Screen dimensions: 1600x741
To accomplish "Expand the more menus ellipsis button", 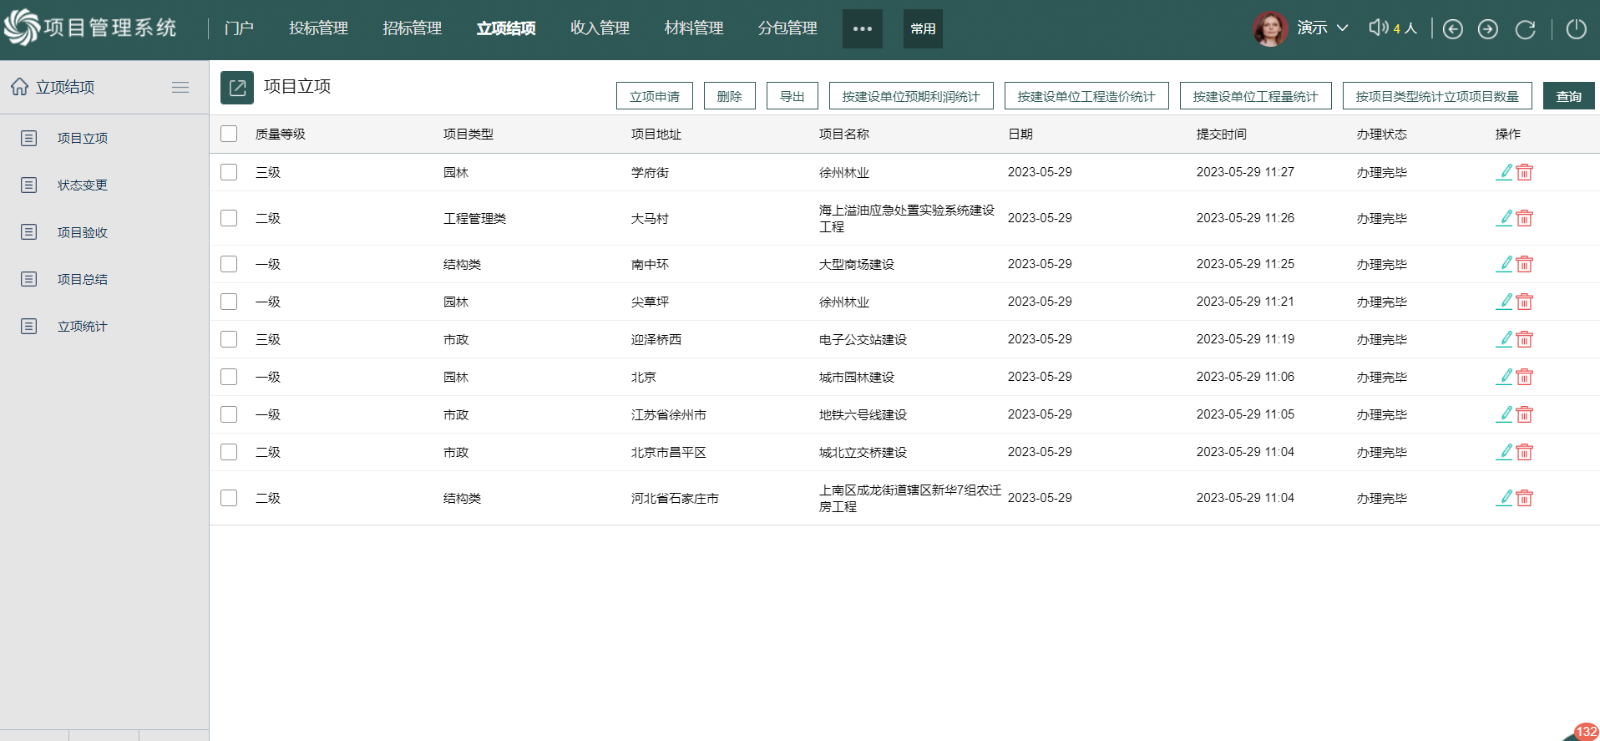I will (862, 29).
